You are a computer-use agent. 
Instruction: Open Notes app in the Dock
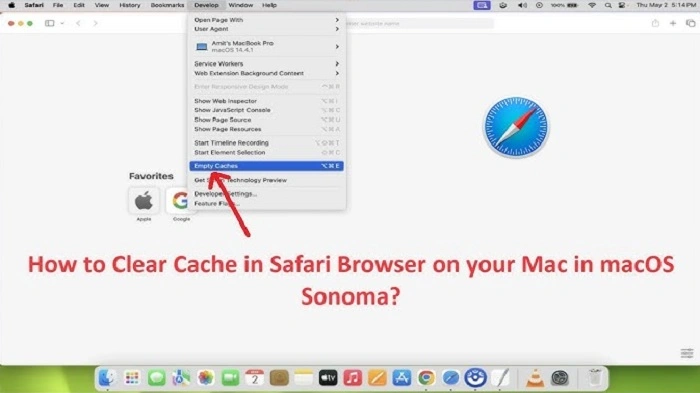[x=304, y=378]
